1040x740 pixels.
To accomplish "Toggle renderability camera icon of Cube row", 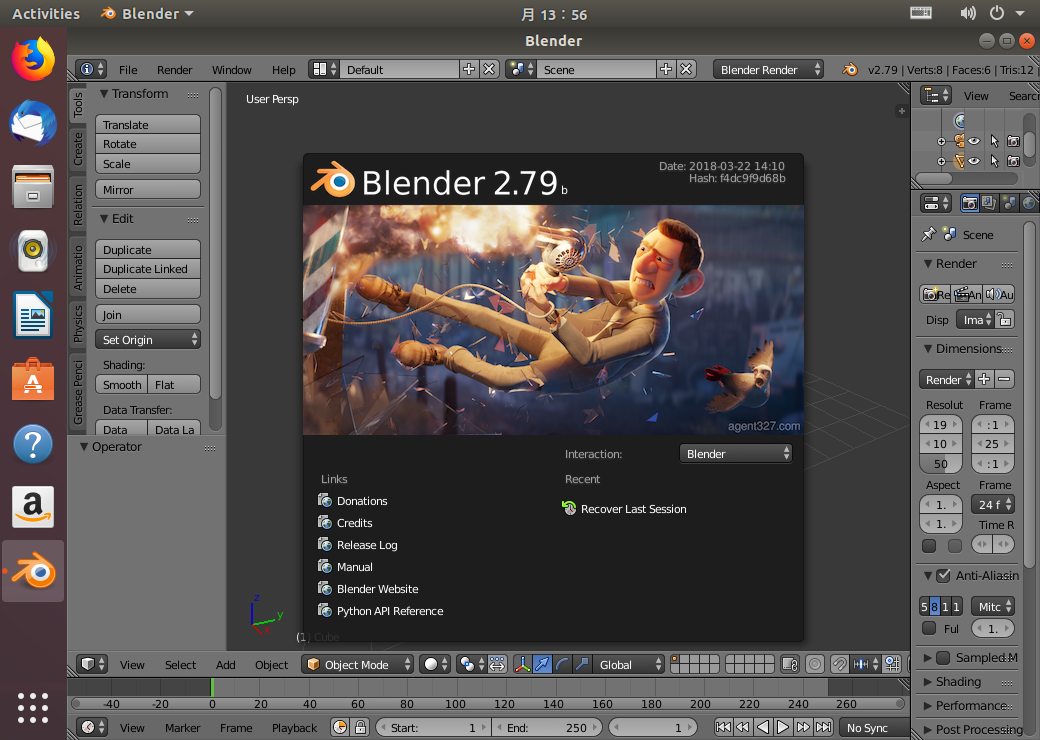I will 1013,160.
